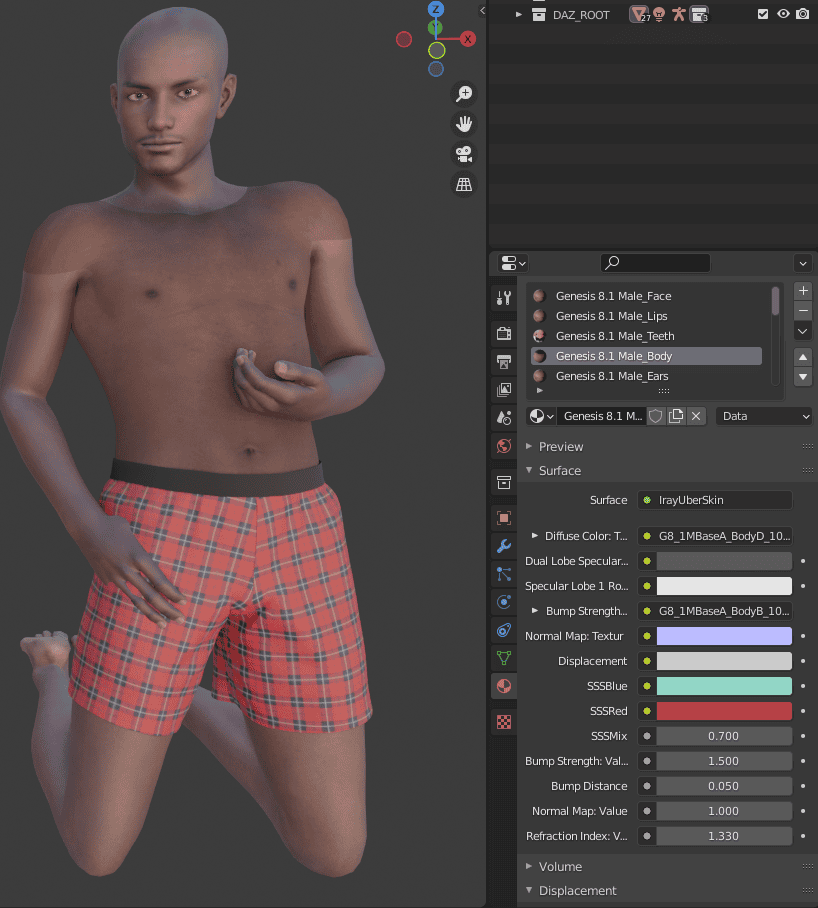Screen dimensions: 818x908
Task: Open the Texture Properties checker tab
Action: (x=503, y=721)
